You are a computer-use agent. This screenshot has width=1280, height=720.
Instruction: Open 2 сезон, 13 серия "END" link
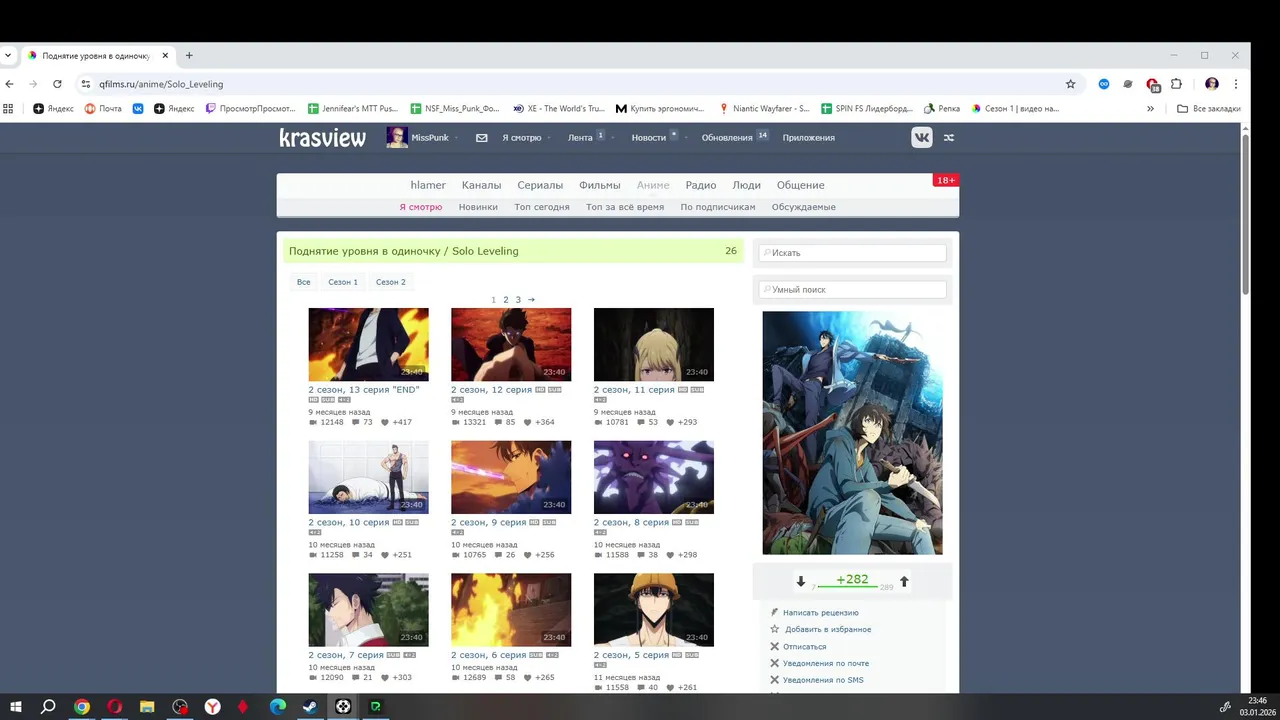point(364,390)
